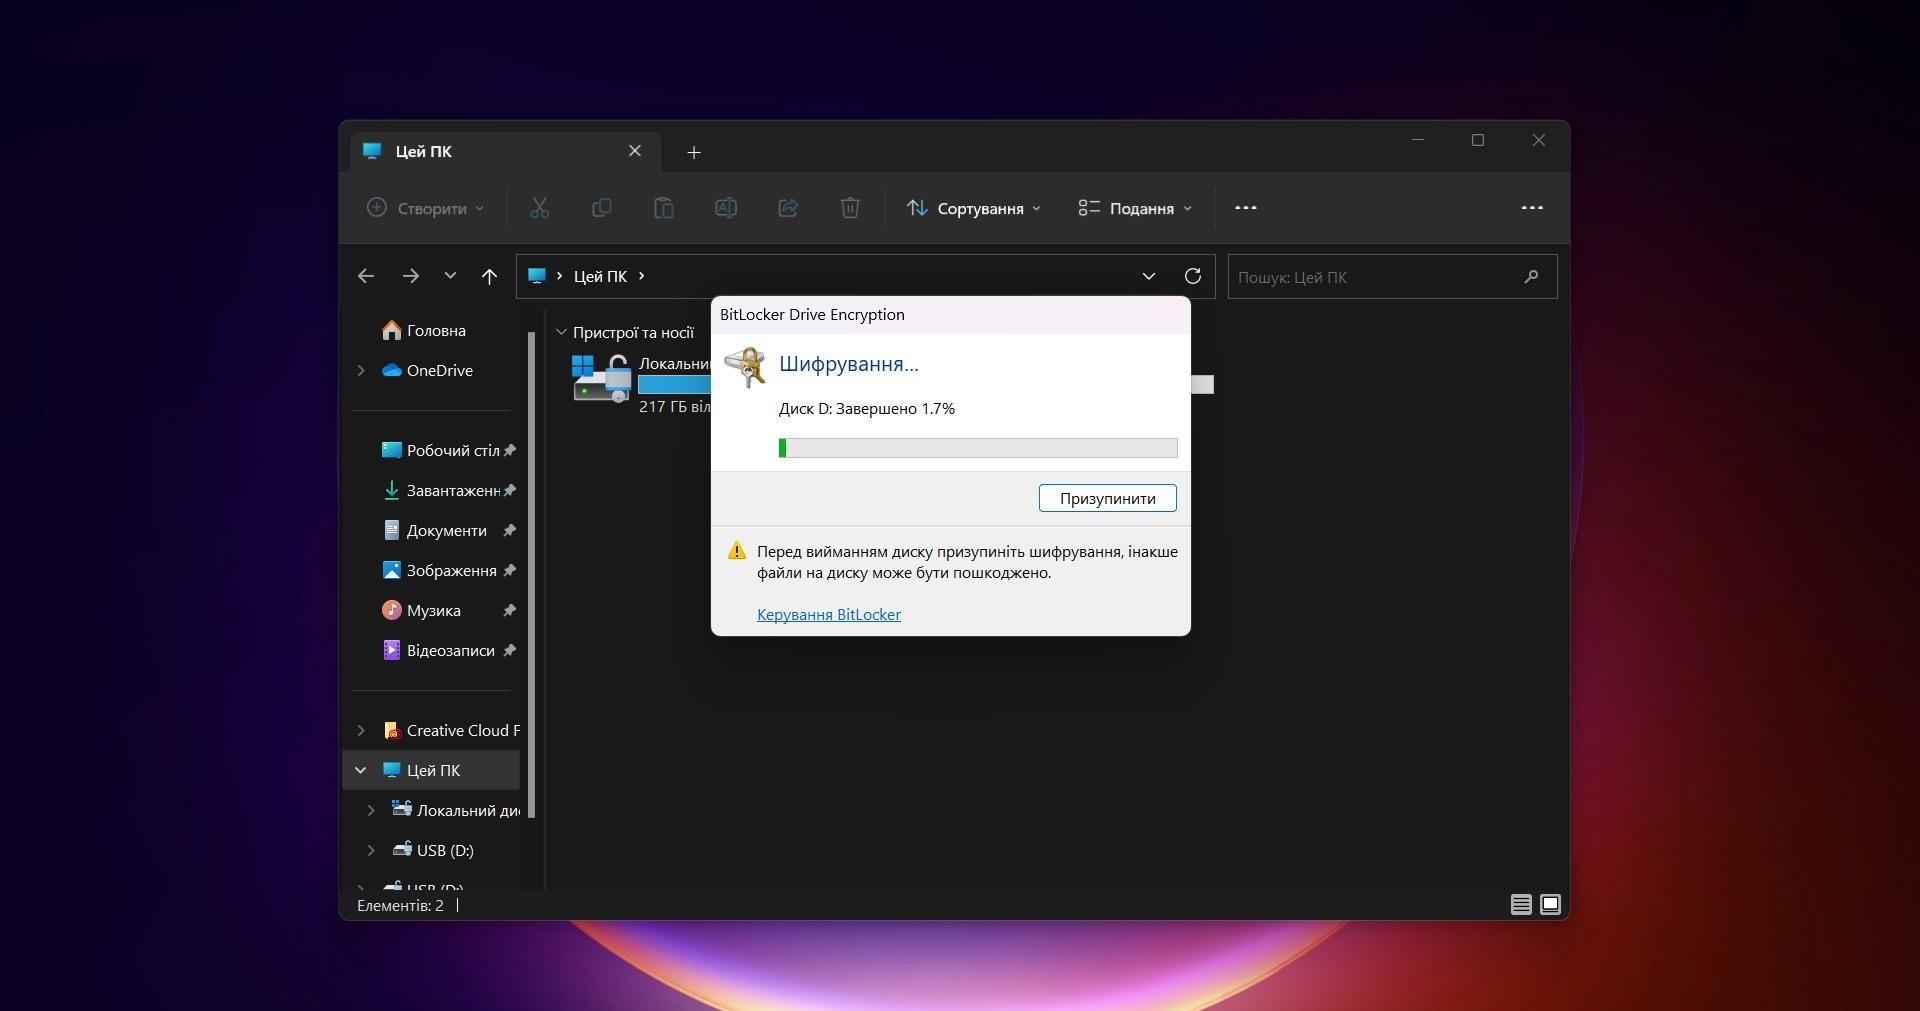
Task: Click the Пошук: Цей ПК search field
Action: click(1375, 277)
